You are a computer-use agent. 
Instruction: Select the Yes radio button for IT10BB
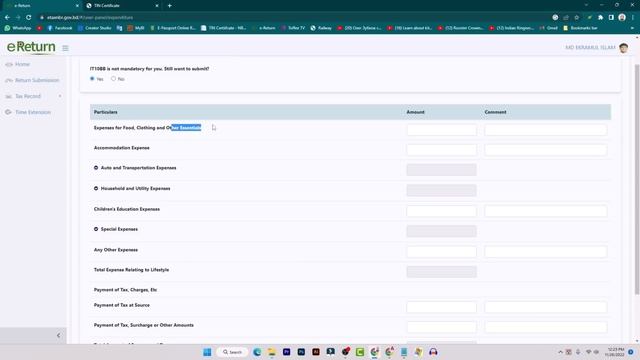point(92,79)
